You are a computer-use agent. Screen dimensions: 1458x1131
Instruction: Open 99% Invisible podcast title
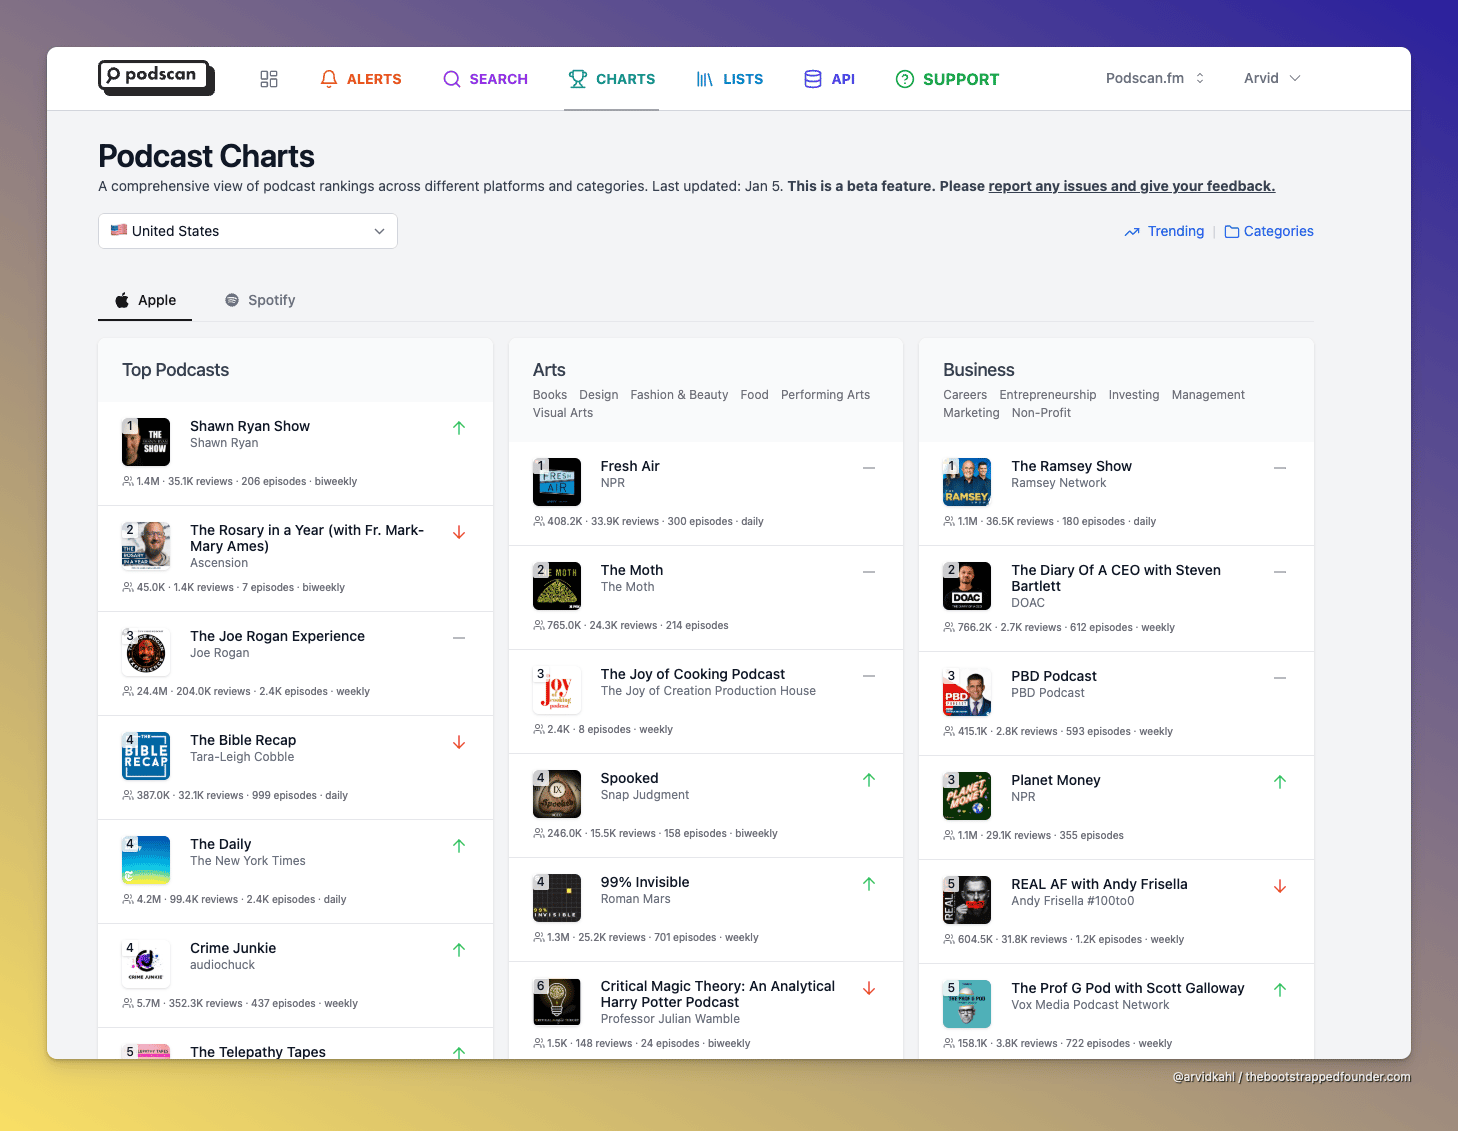645,882
